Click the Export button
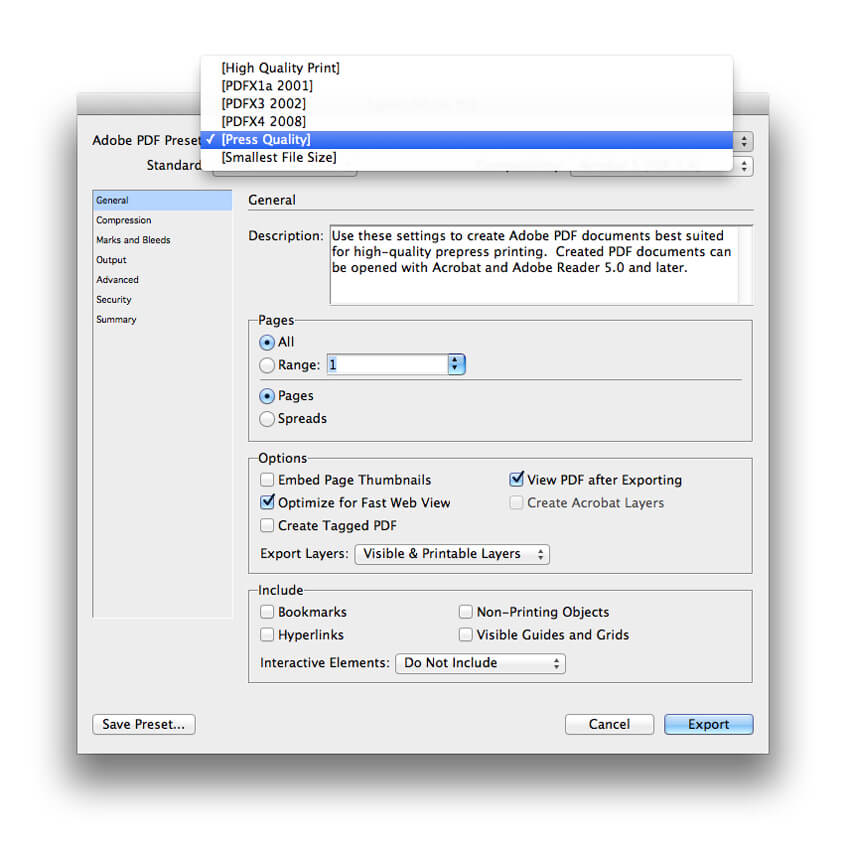 pos(709,724)
